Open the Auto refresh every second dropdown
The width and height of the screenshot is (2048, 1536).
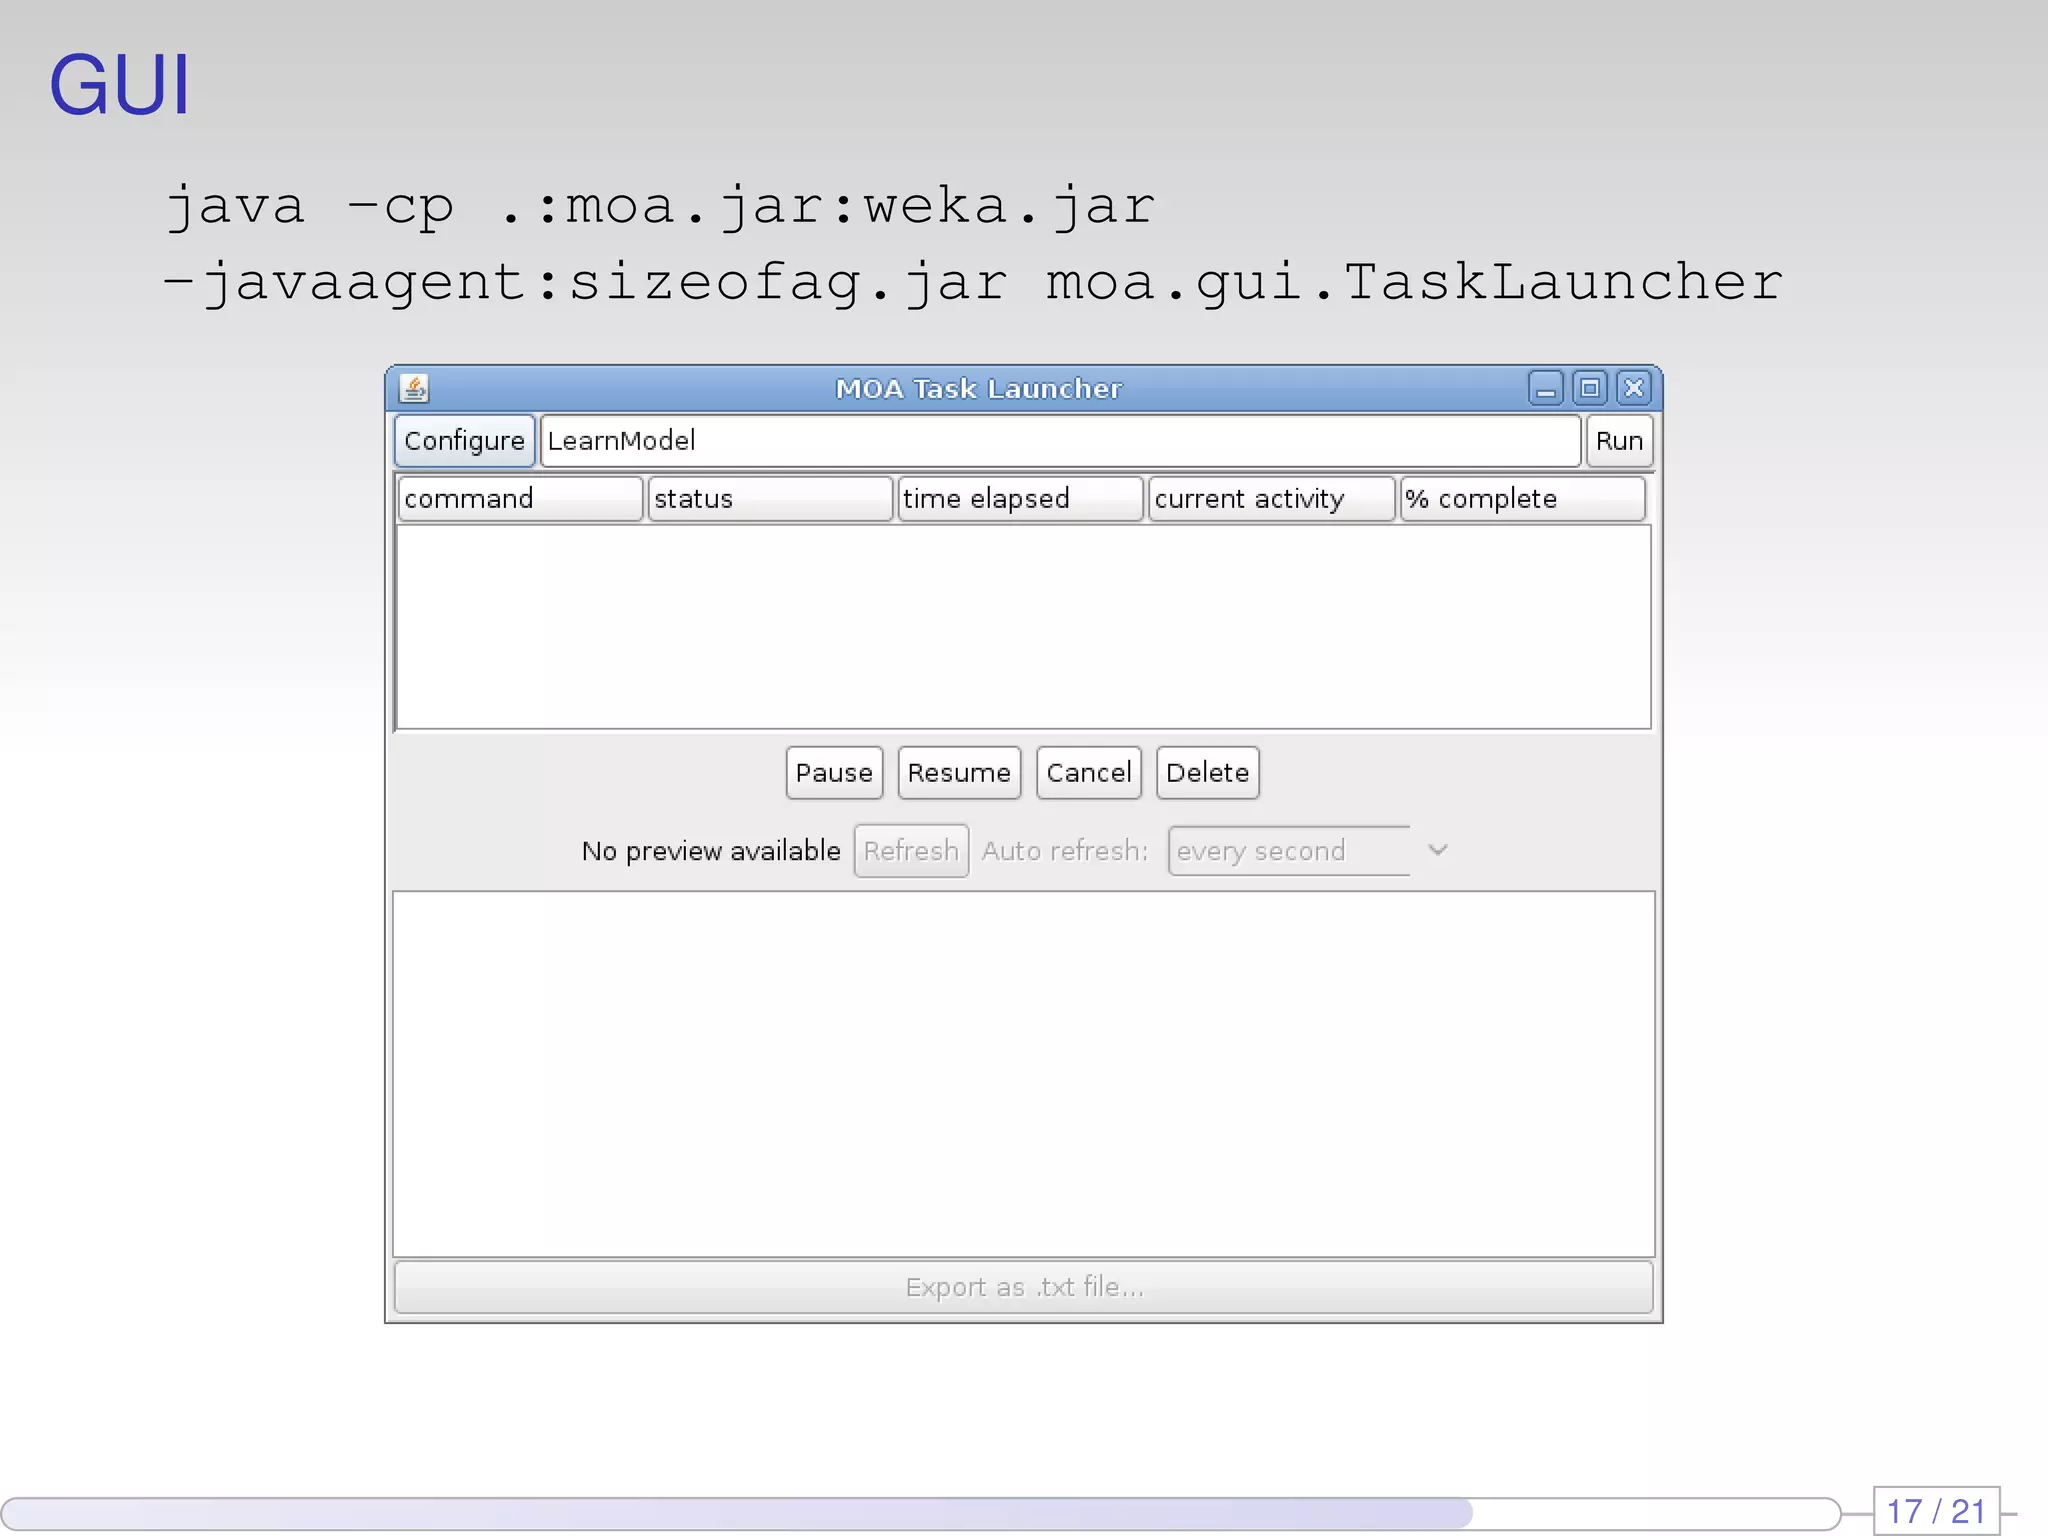point(1310,851)
